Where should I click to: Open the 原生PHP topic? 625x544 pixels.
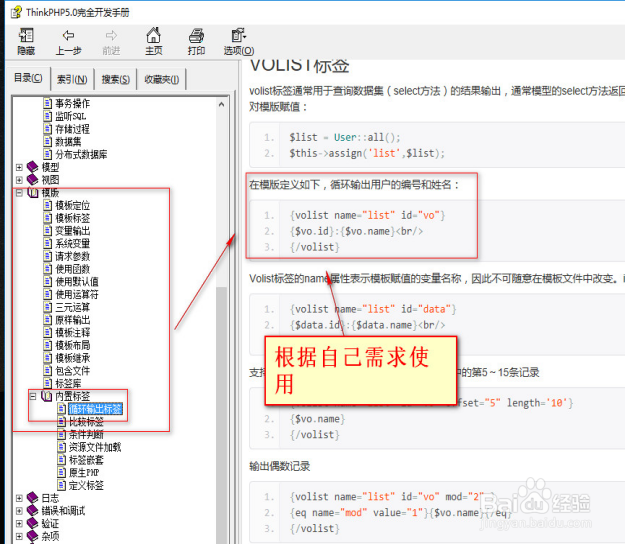click(84, 473)
